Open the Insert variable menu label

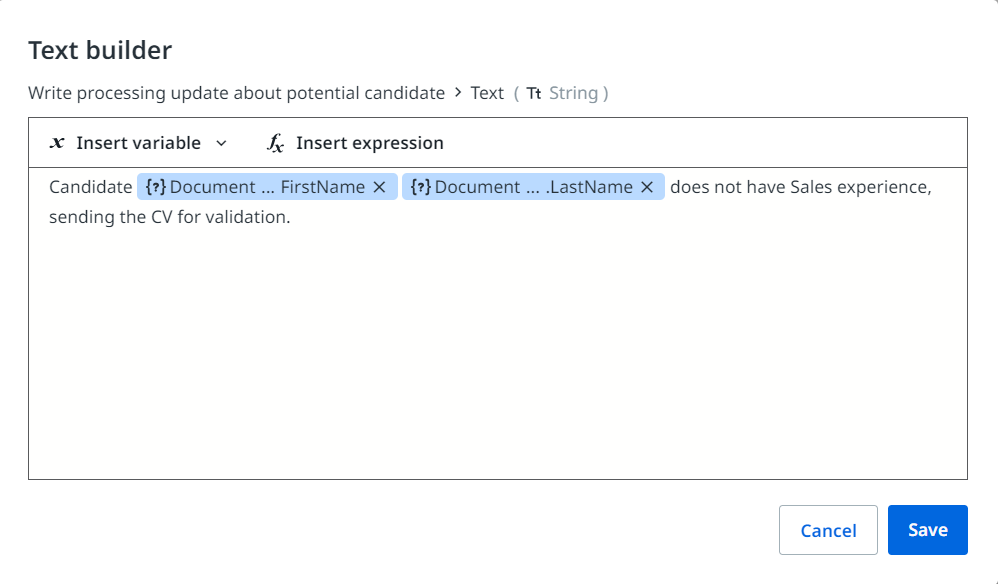138,143
